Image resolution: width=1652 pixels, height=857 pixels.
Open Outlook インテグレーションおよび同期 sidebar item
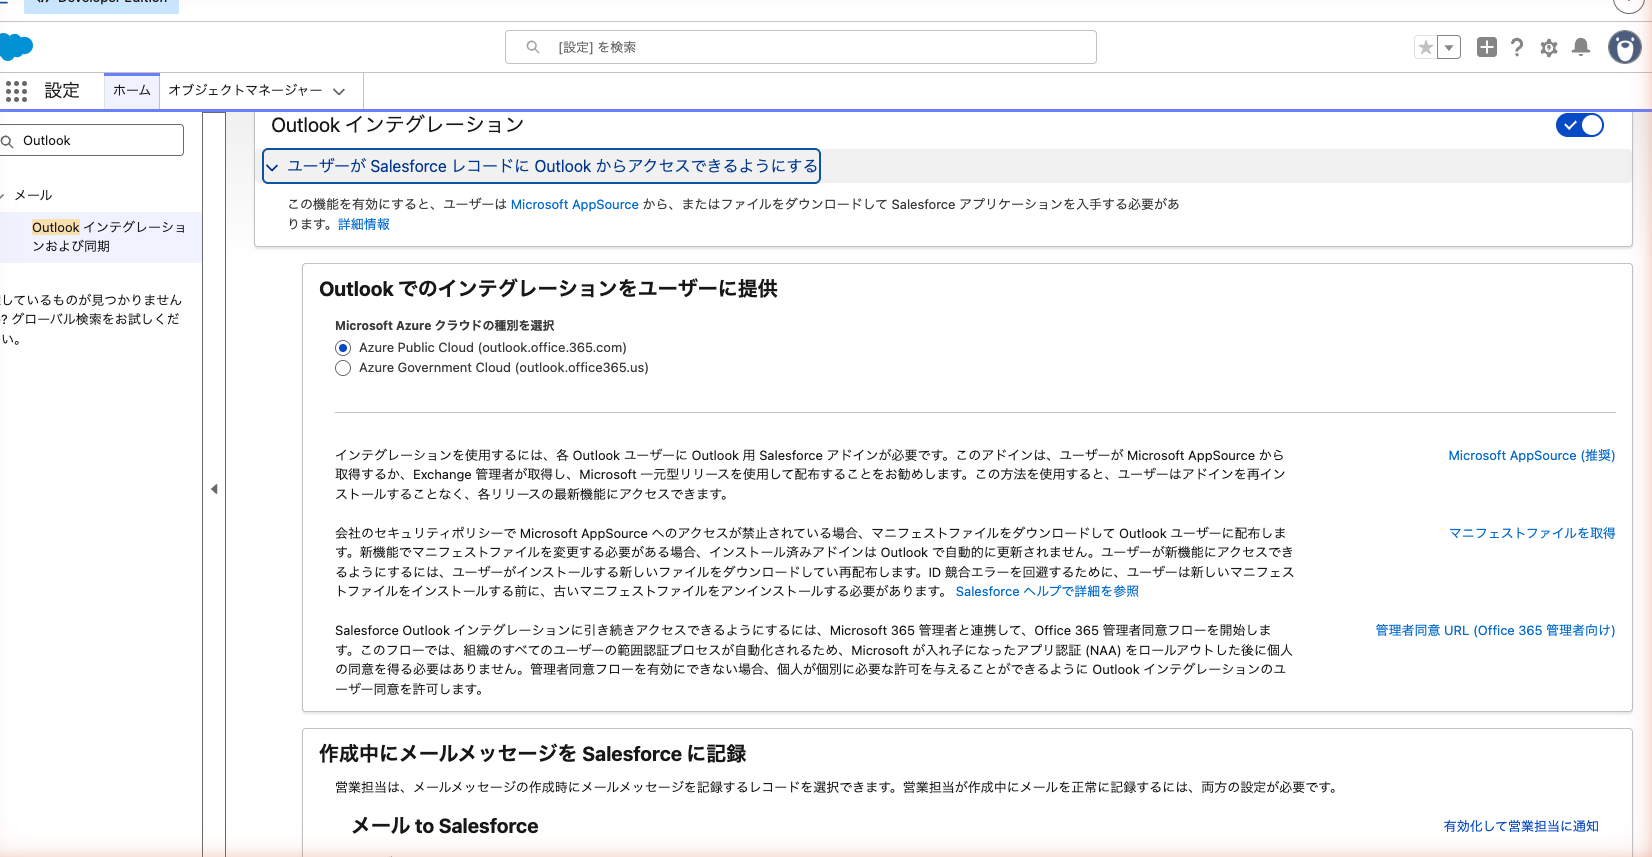coord(108,237)
